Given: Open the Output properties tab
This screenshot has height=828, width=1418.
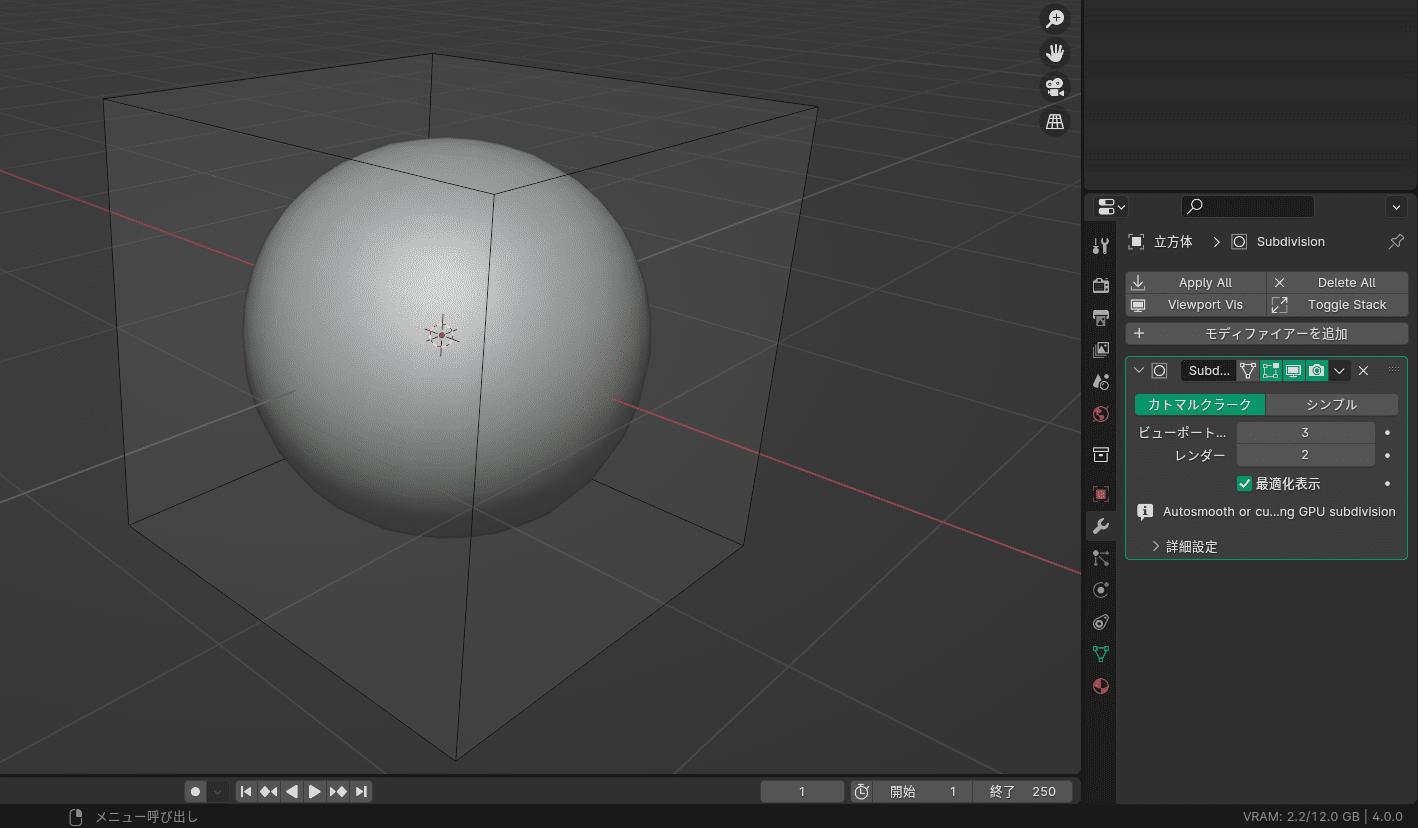Looking at the screenshot, I should tap(1101, 318).
